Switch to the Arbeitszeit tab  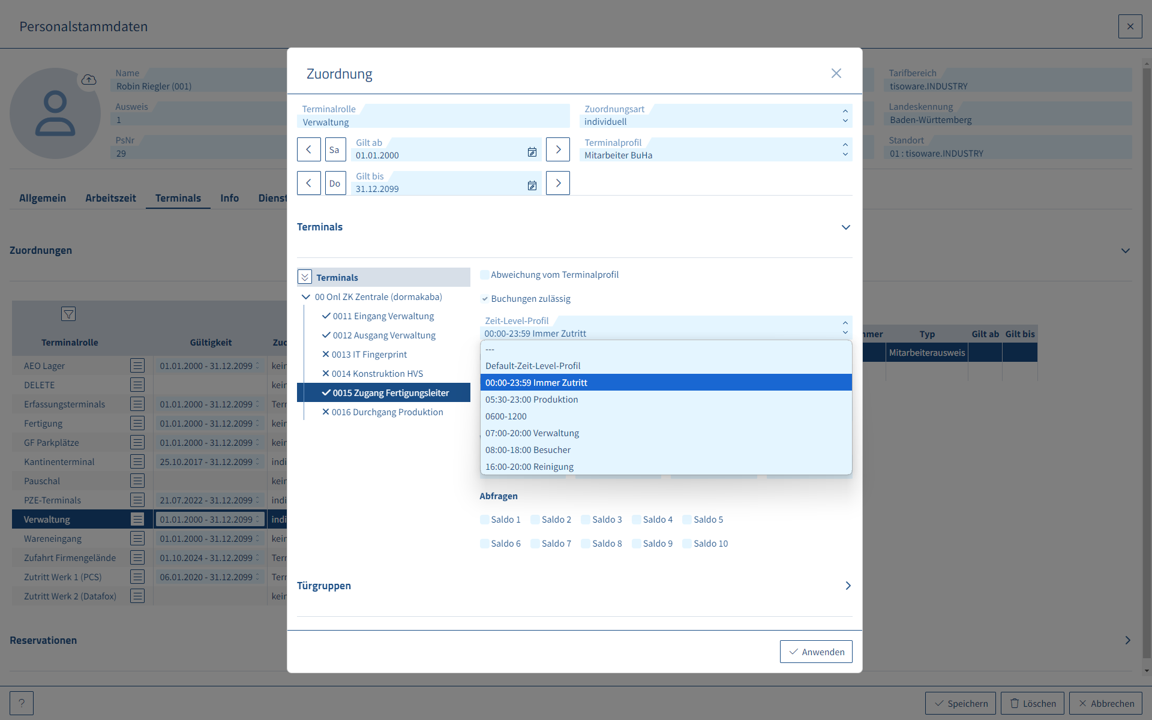click(x=110, y=198)
